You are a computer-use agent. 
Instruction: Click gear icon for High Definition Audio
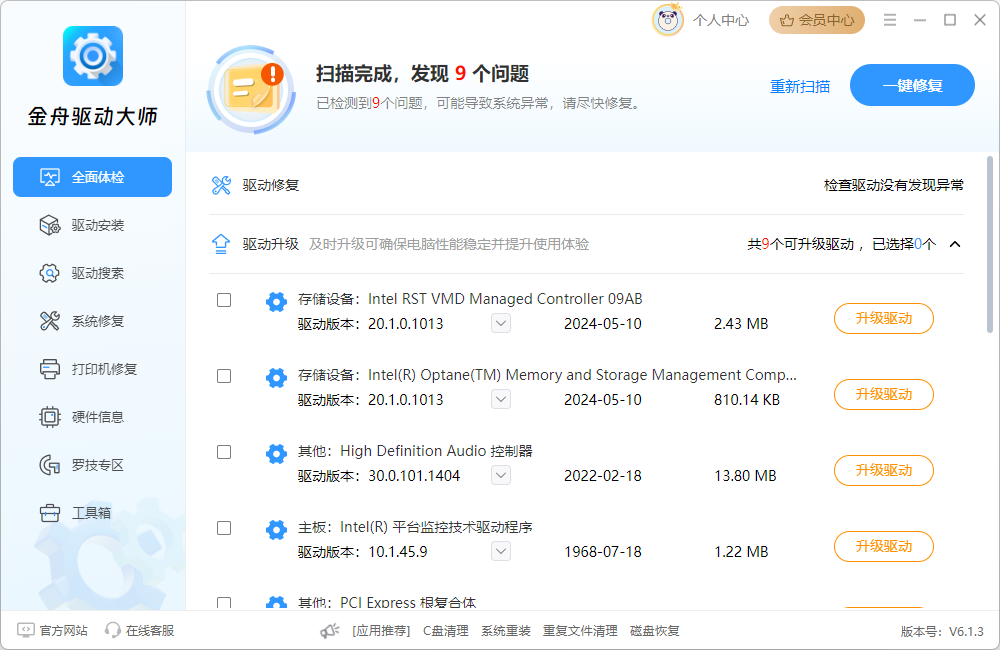tap(276, 453)
